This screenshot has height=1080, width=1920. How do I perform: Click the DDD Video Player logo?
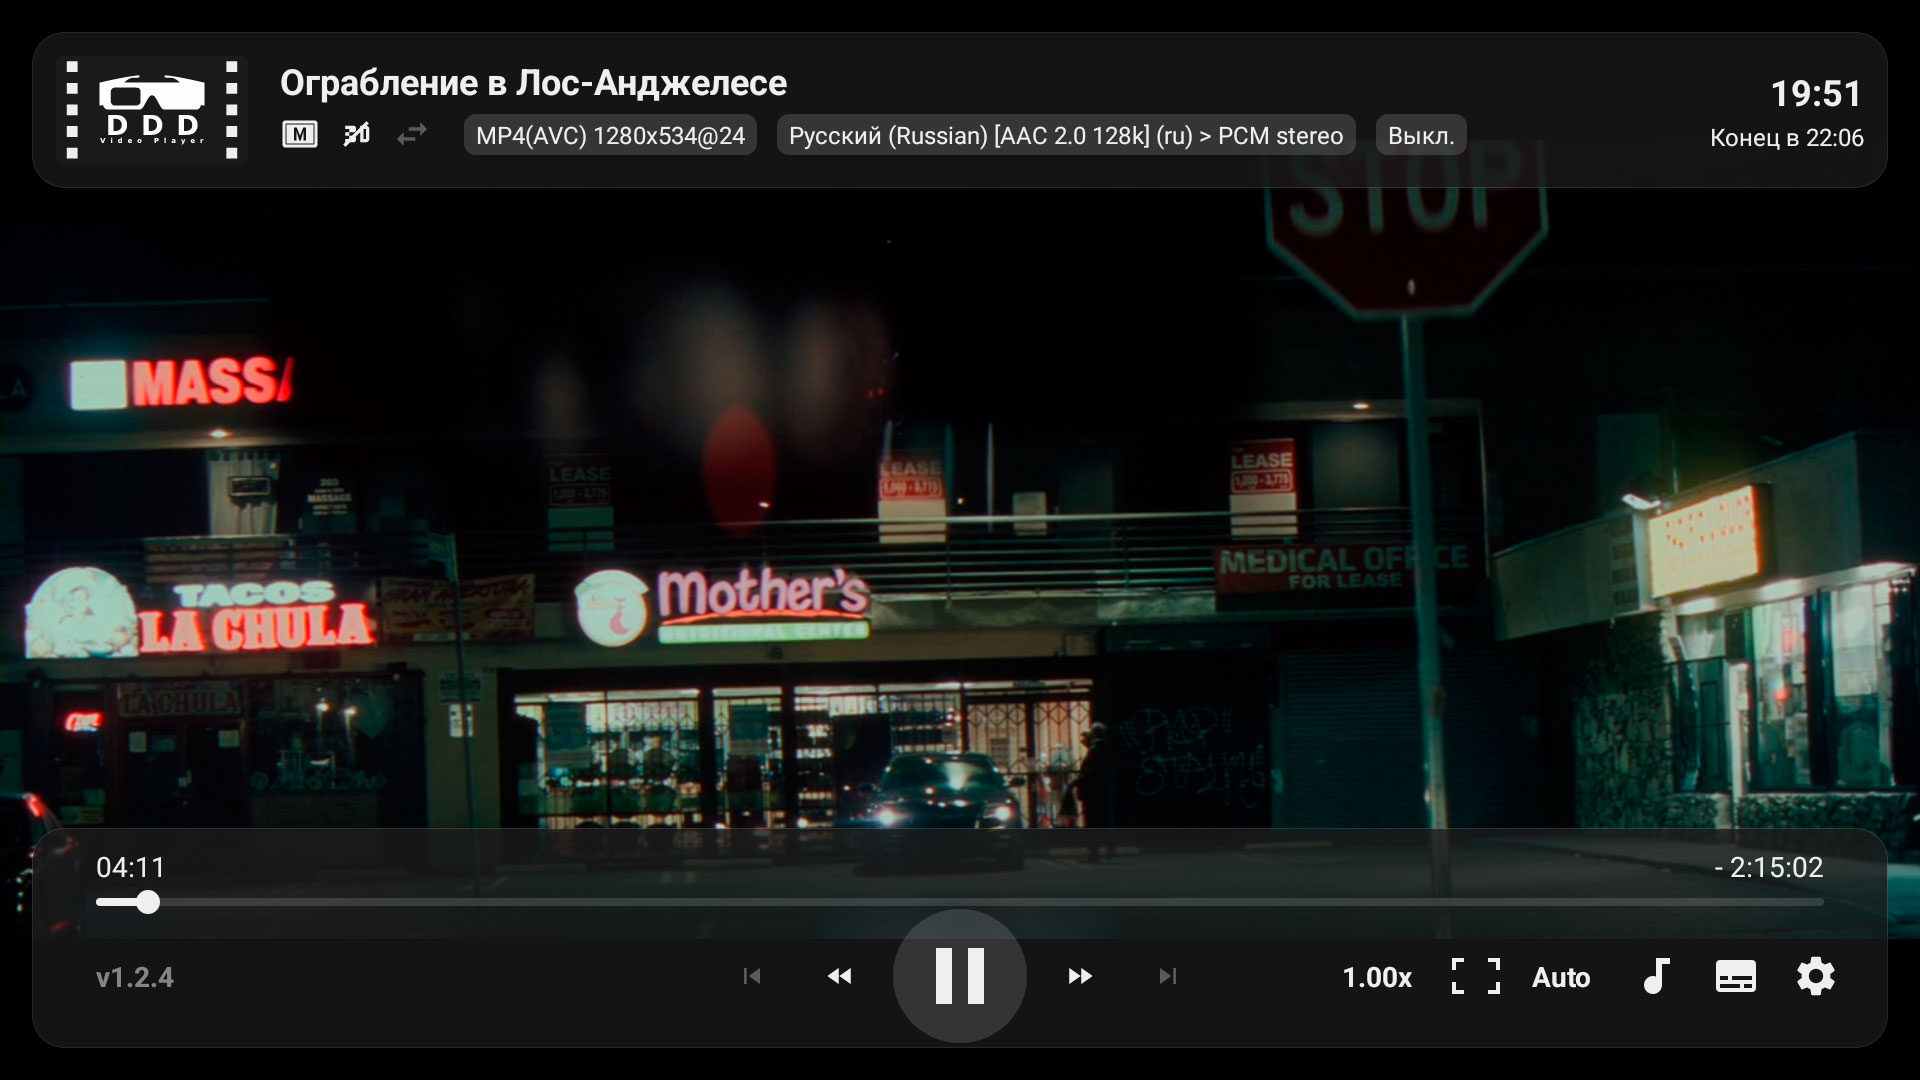[152, 110]
